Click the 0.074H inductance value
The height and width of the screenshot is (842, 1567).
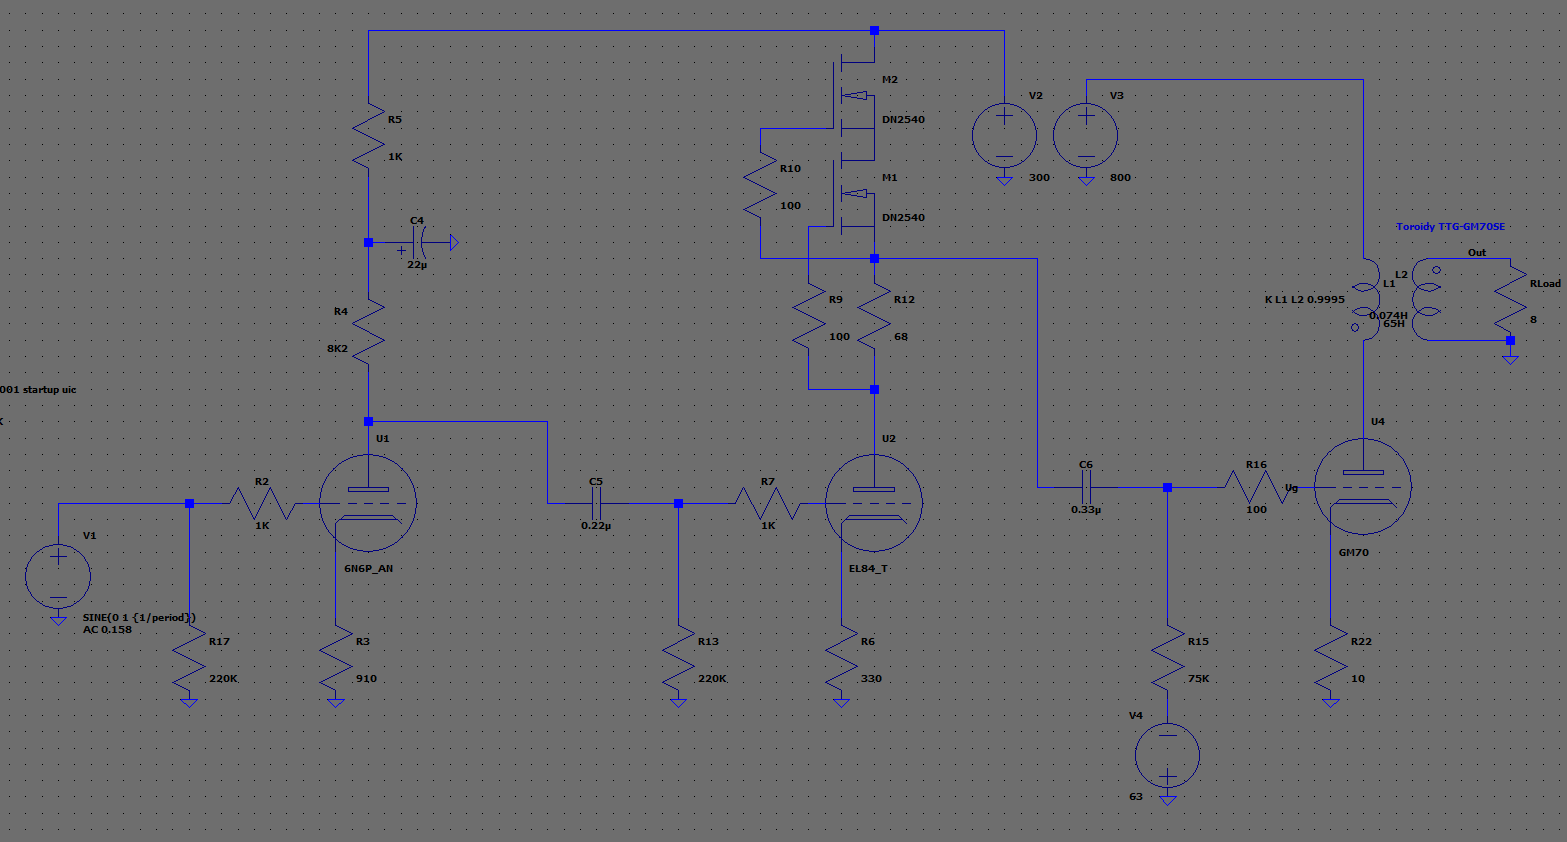click(1388, 315)
